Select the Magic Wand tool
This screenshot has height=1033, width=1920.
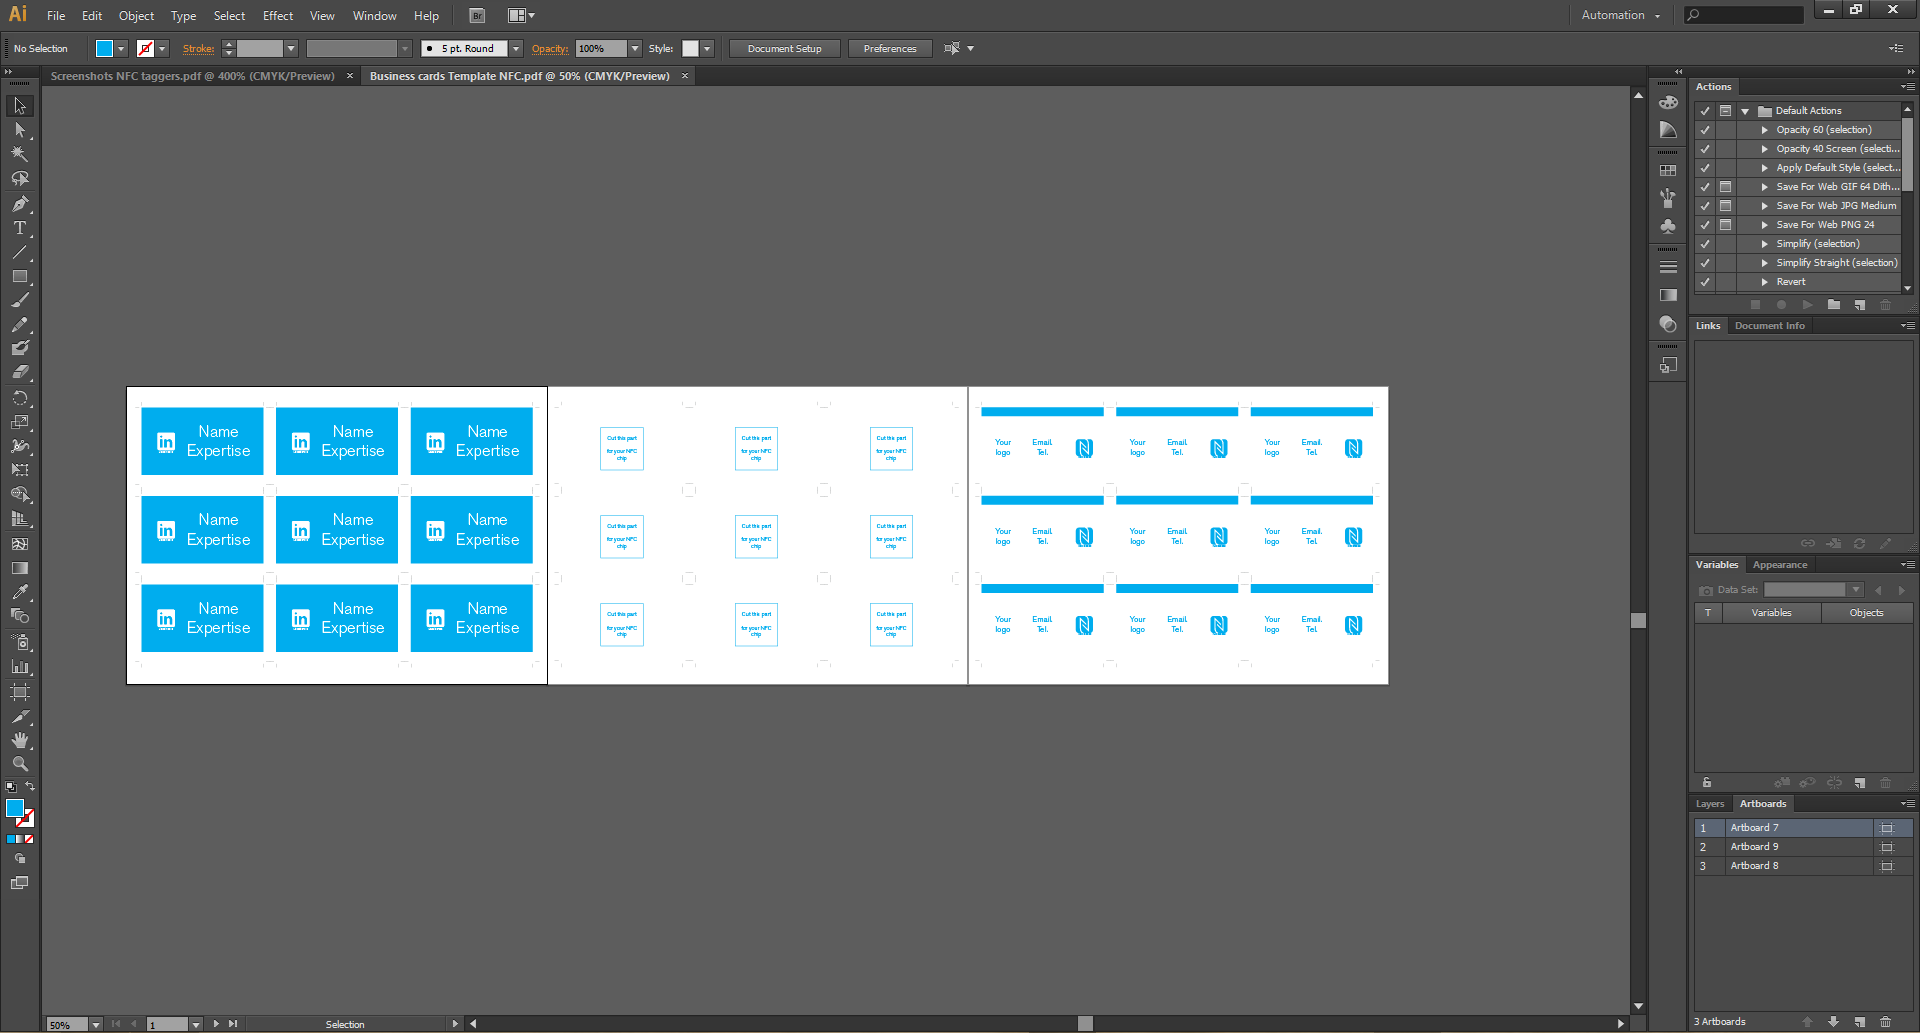[x=20, y=154]
